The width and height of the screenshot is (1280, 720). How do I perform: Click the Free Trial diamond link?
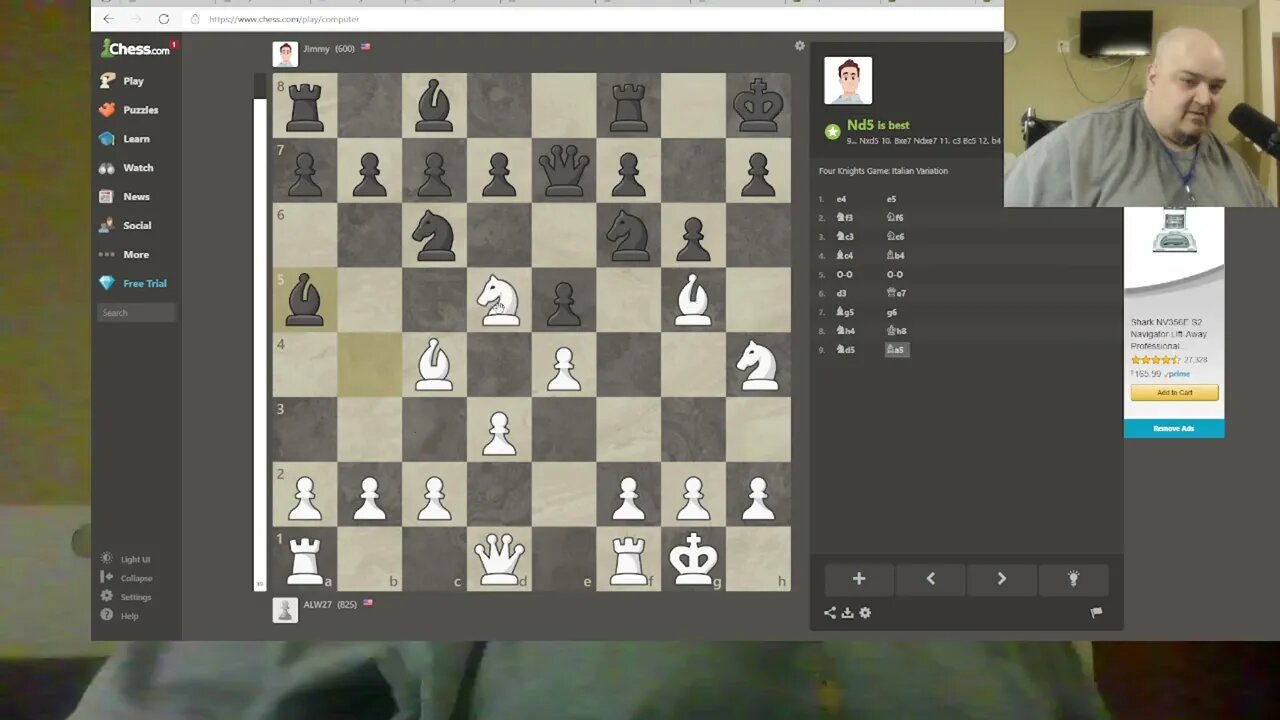pyautogui.click(x=133, y=284)
